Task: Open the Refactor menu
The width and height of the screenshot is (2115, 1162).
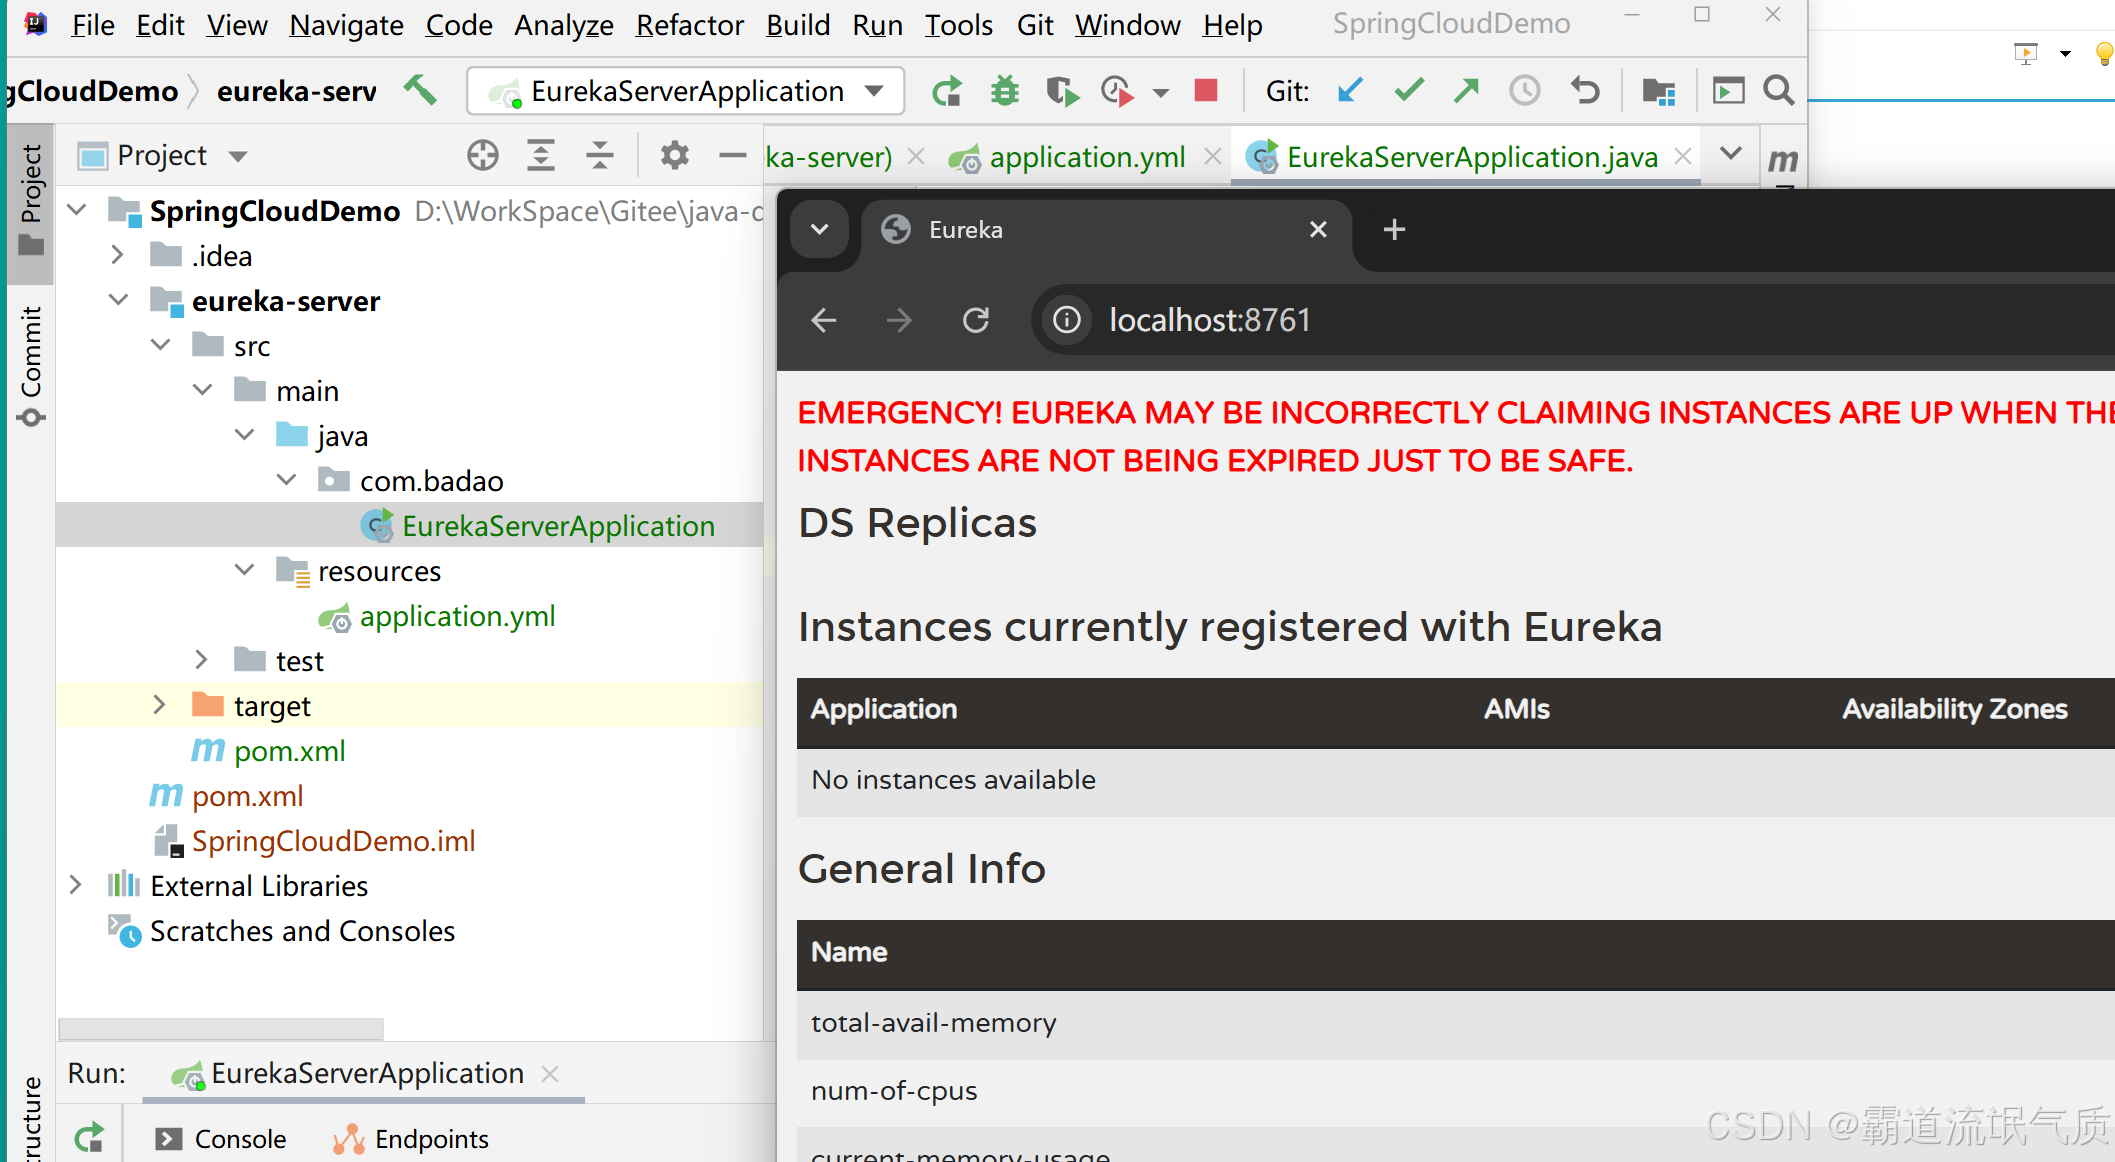Action: [x=689, y=25]
